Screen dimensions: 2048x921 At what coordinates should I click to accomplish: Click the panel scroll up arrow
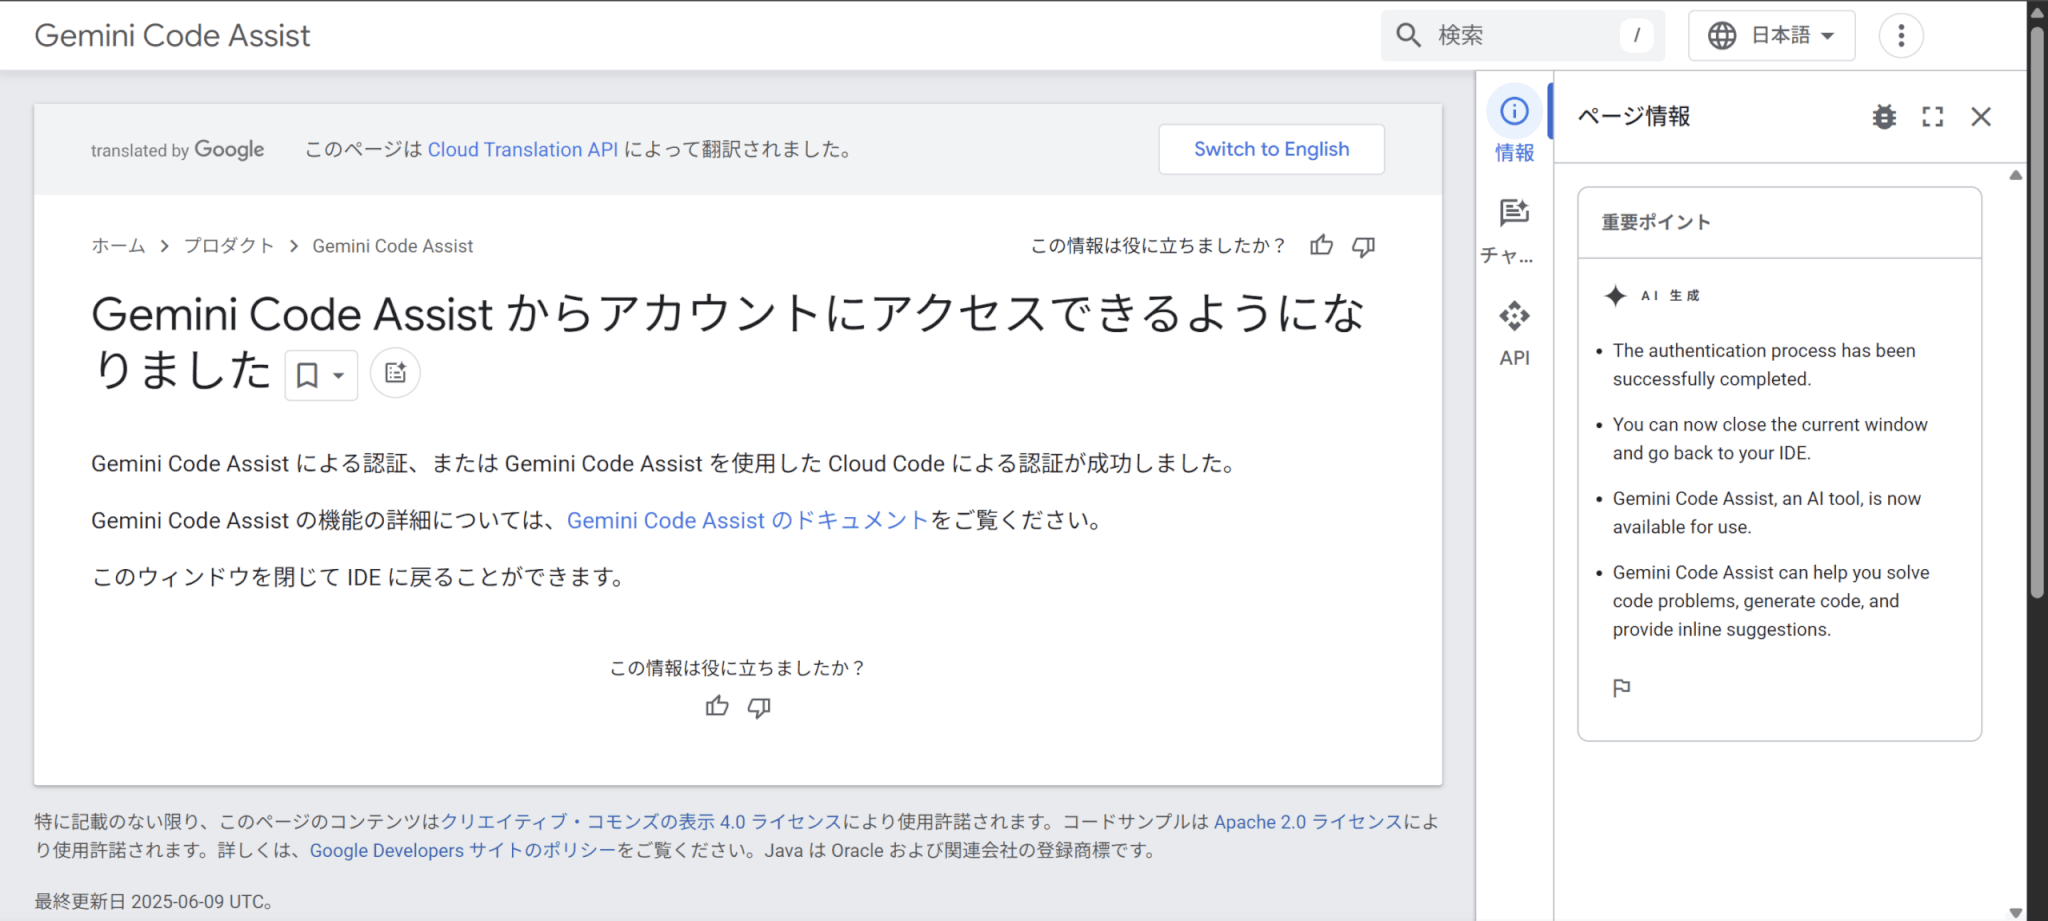[2016, 175]
